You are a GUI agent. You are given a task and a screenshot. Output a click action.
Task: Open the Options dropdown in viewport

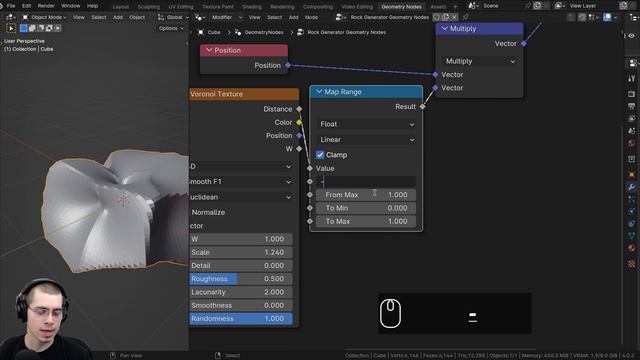171,28
